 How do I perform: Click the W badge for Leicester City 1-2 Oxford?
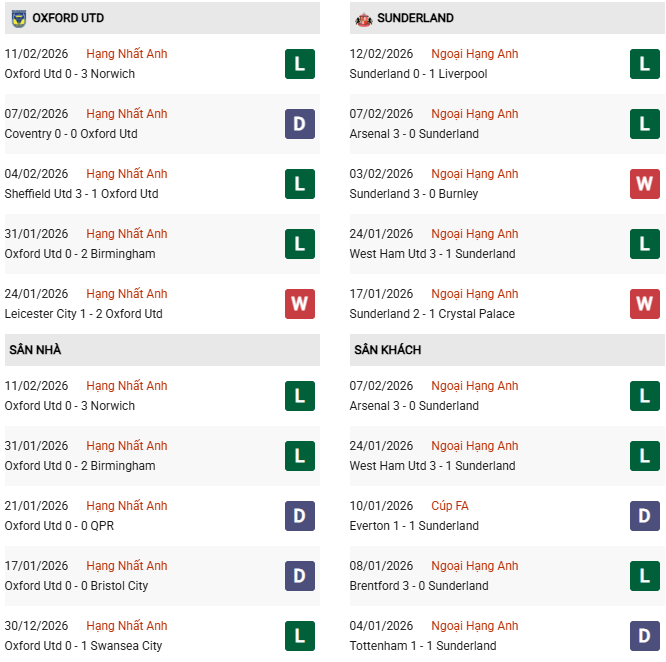299,304
